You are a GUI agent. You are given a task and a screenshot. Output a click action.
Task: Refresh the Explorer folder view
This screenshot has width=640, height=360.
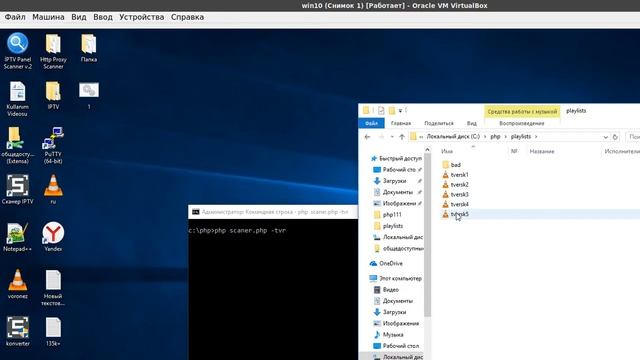click(x=615, y=137)
